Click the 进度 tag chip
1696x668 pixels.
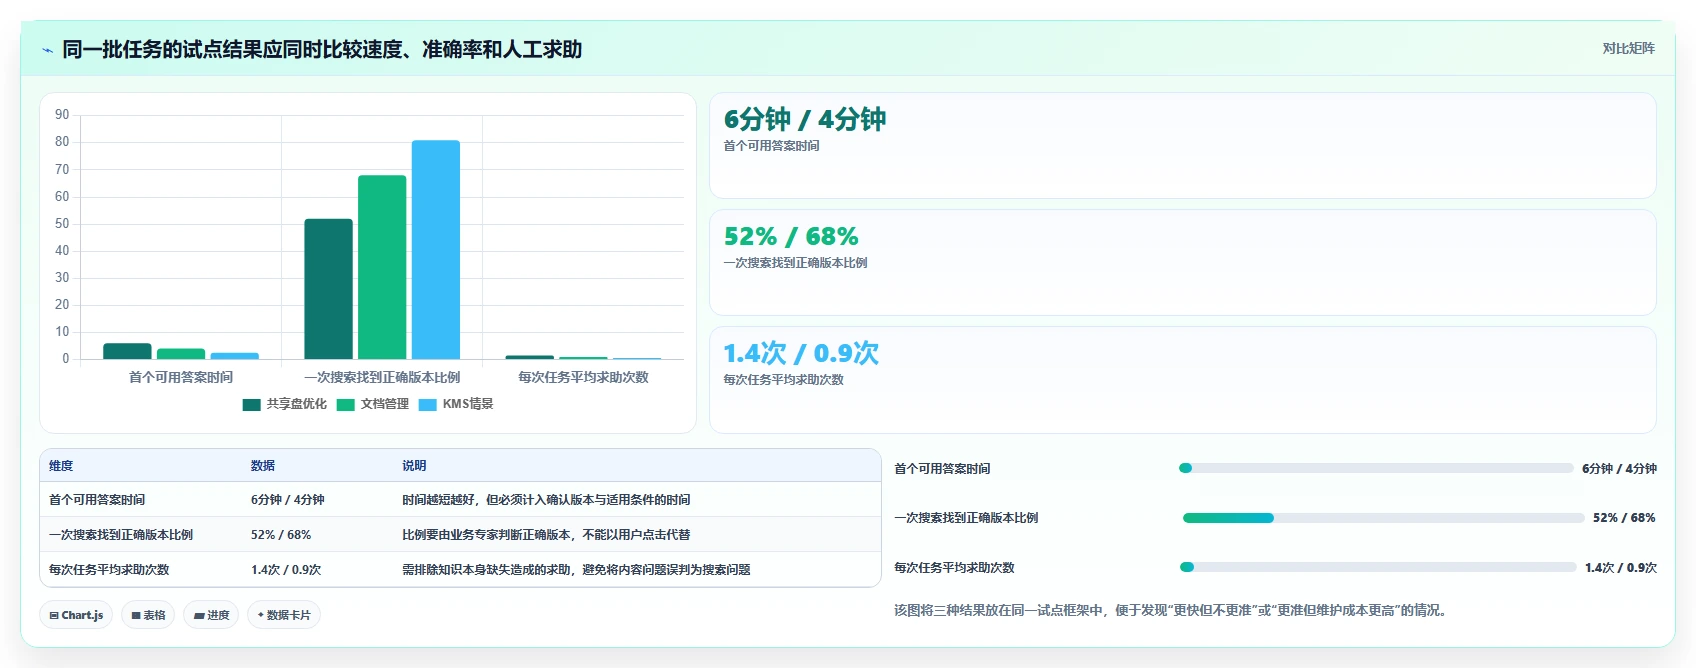click(211, 615)
